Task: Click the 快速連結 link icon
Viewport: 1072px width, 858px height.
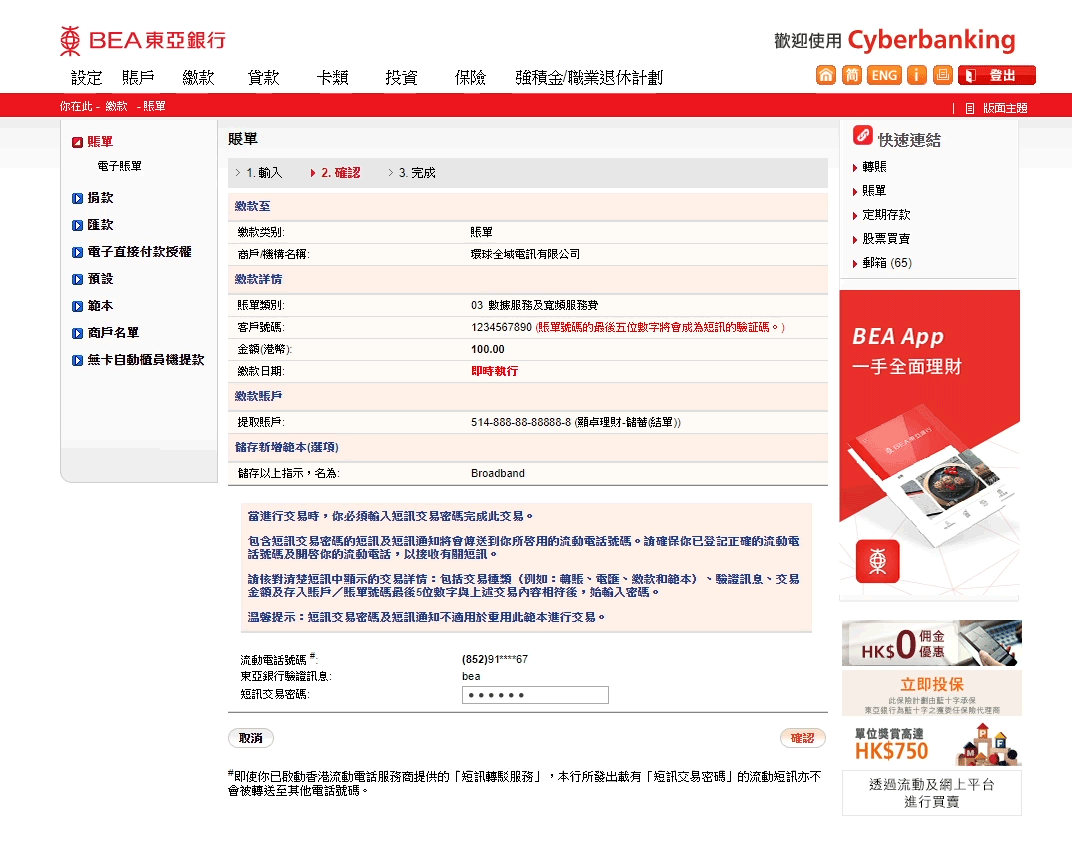Action: (863, 135)
